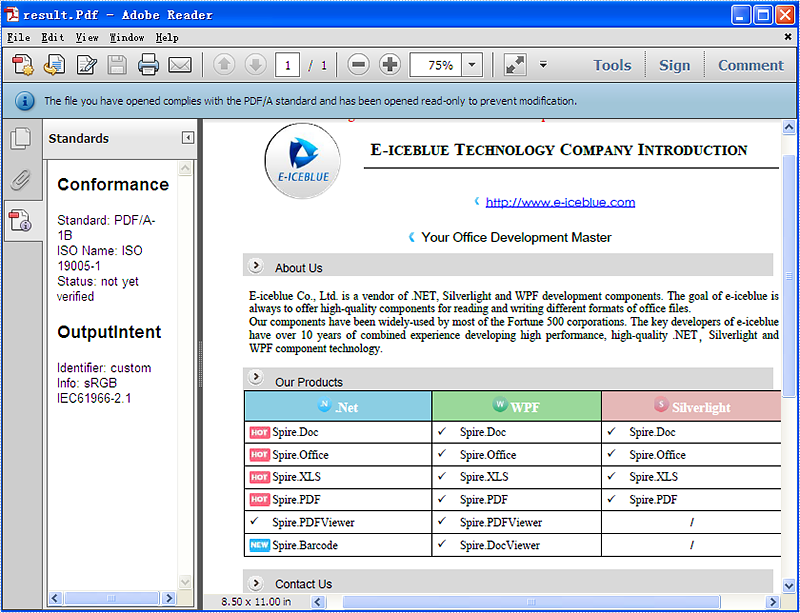Click the document vertical scrollbar thumb
The height and width of the screenshot is (613, 800).
(x=789, y=276)
